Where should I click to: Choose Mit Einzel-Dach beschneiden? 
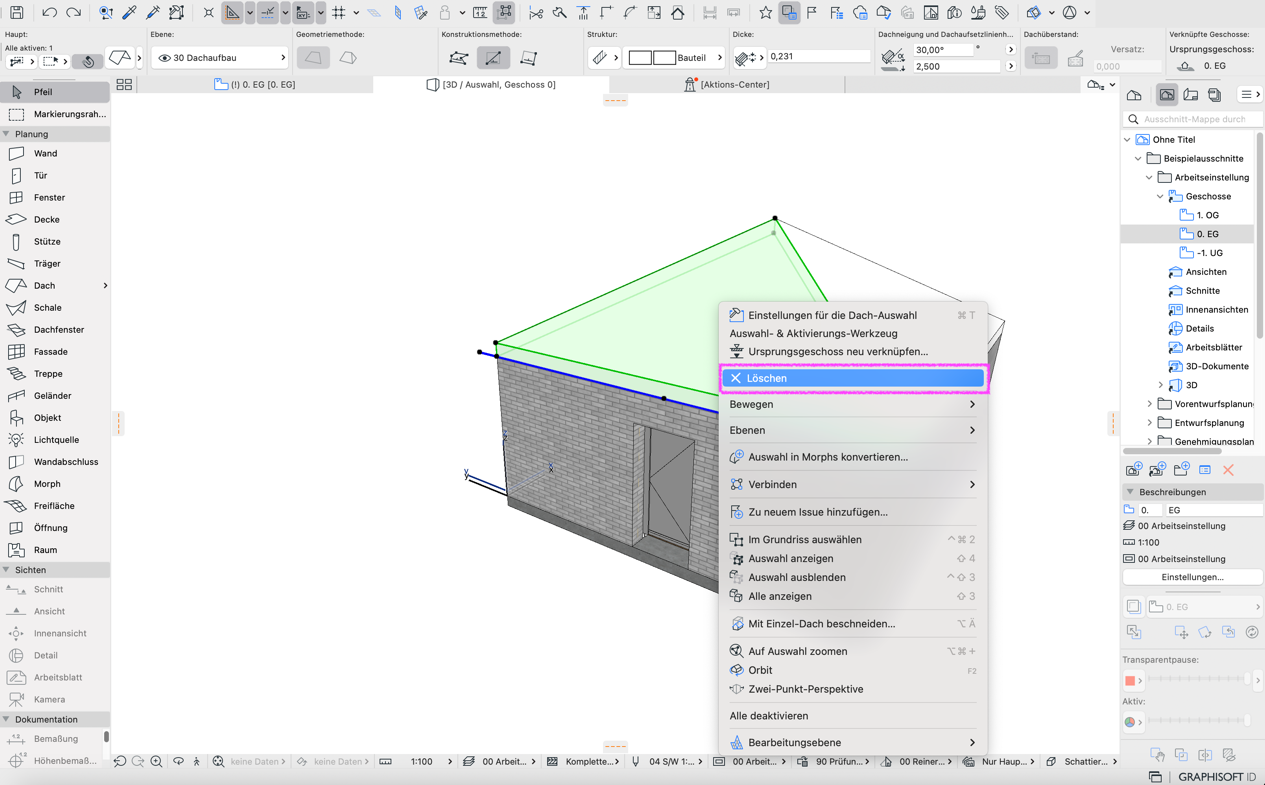(853, 624)
